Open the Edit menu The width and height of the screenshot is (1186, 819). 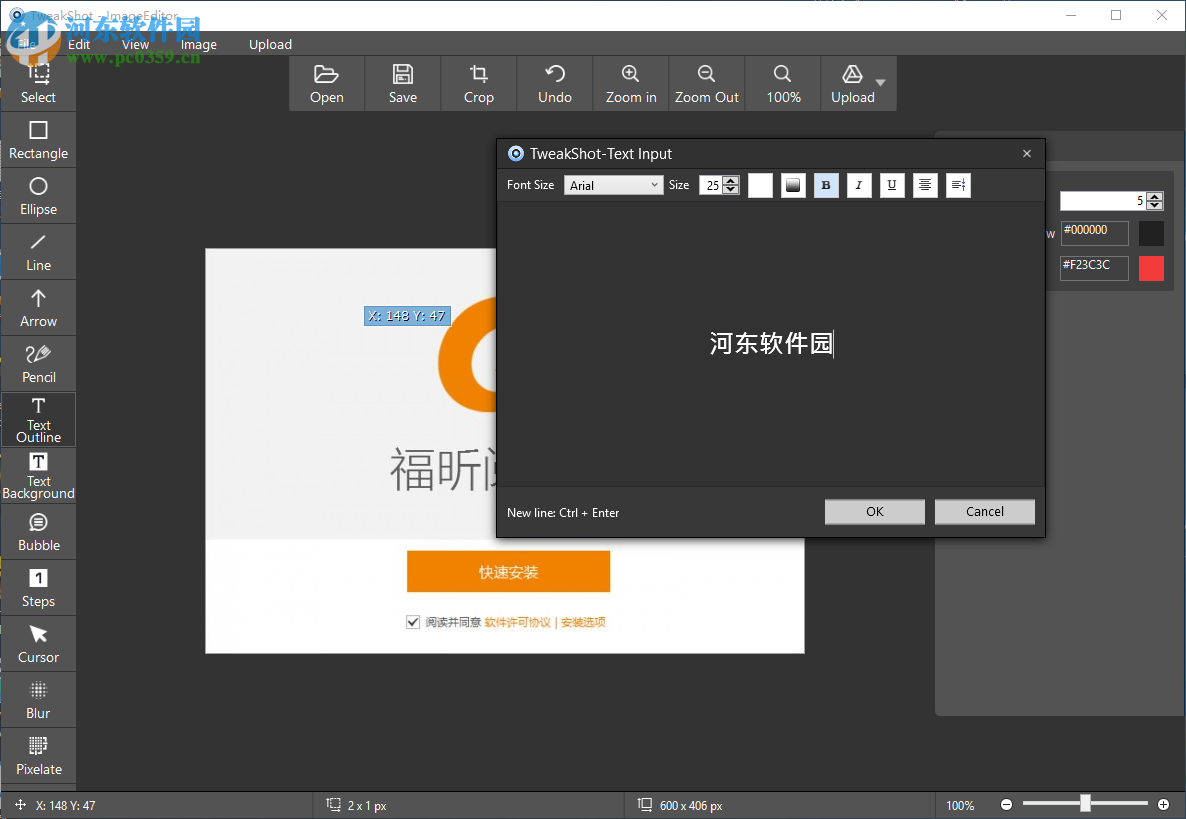point(79,44)
